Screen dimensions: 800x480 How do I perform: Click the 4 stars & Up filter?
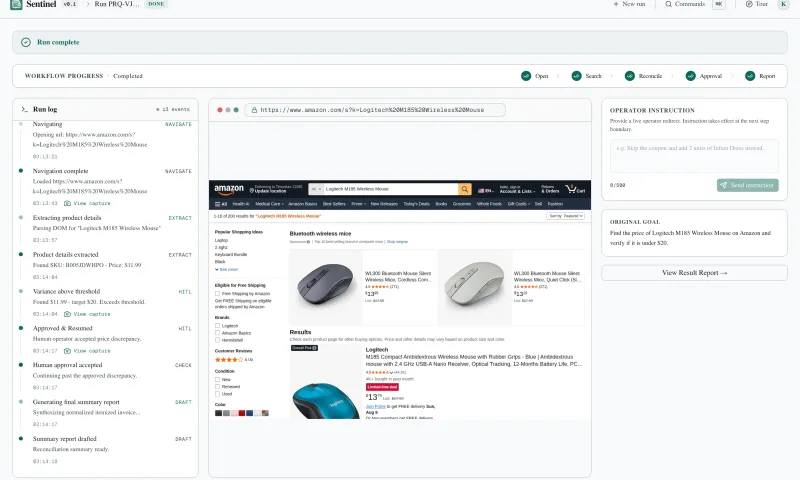coord(234,360)
